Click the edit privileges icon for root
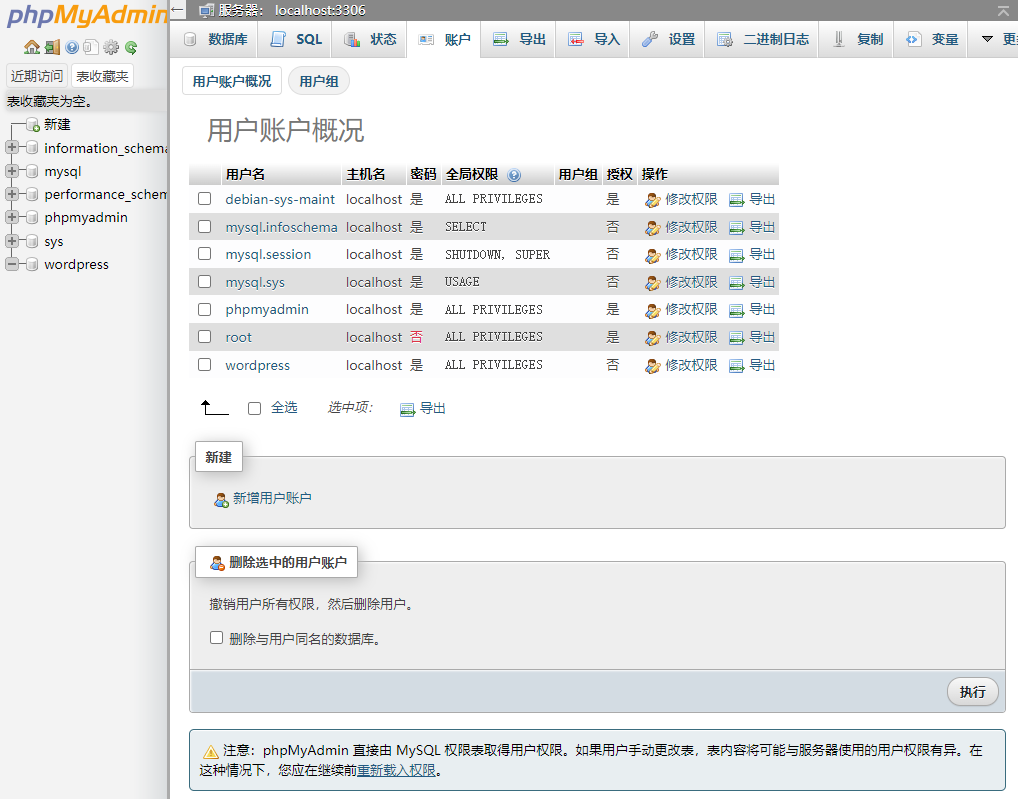1018x799 pixels. 652,338
